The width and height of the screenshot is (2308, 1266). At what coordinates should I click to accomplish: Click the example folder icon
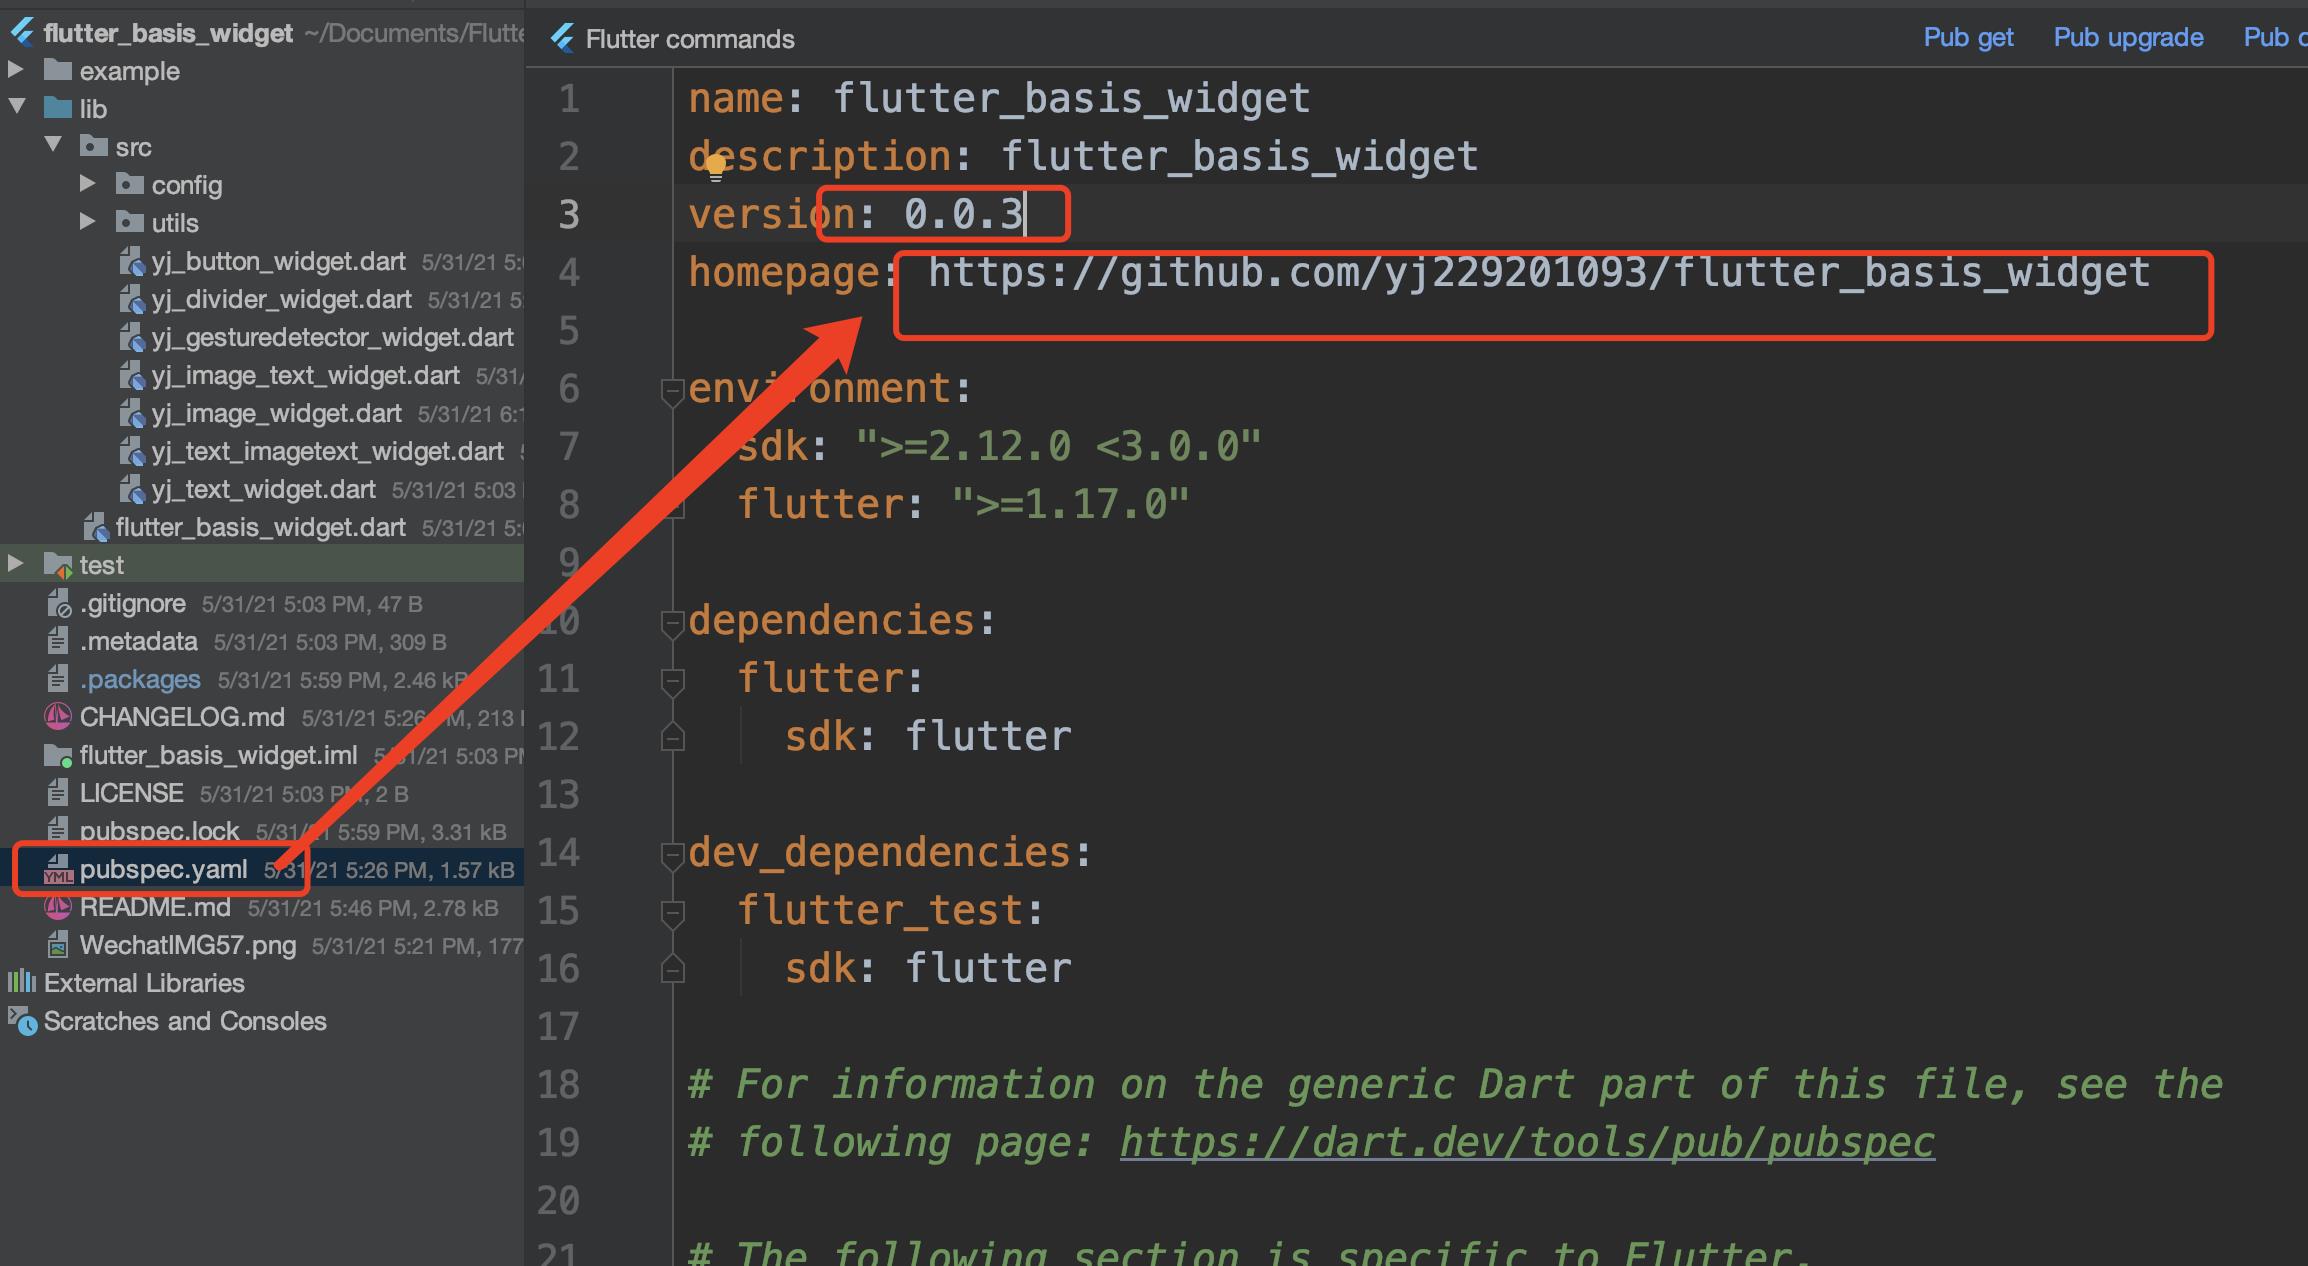tap(58, 71)
